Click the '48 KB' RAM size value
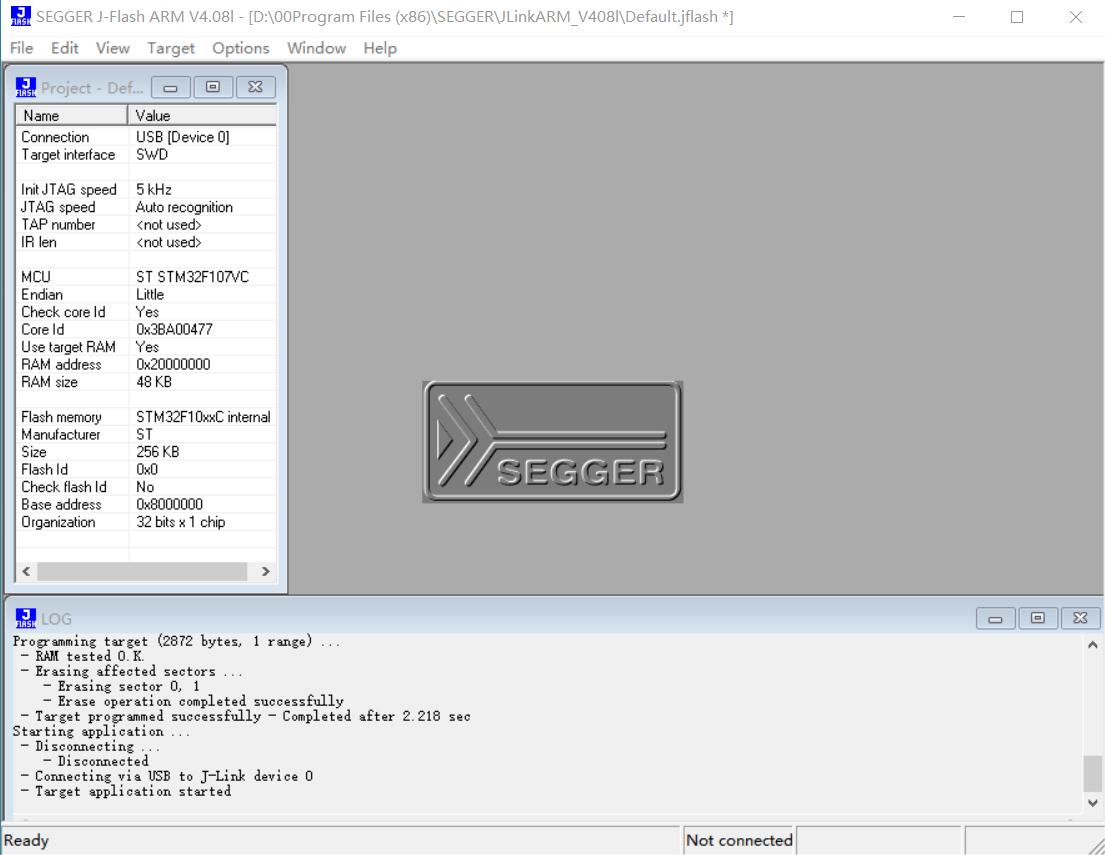This screenshot has width=1105, height=855. pyautogui.click(x=154, y=382)
